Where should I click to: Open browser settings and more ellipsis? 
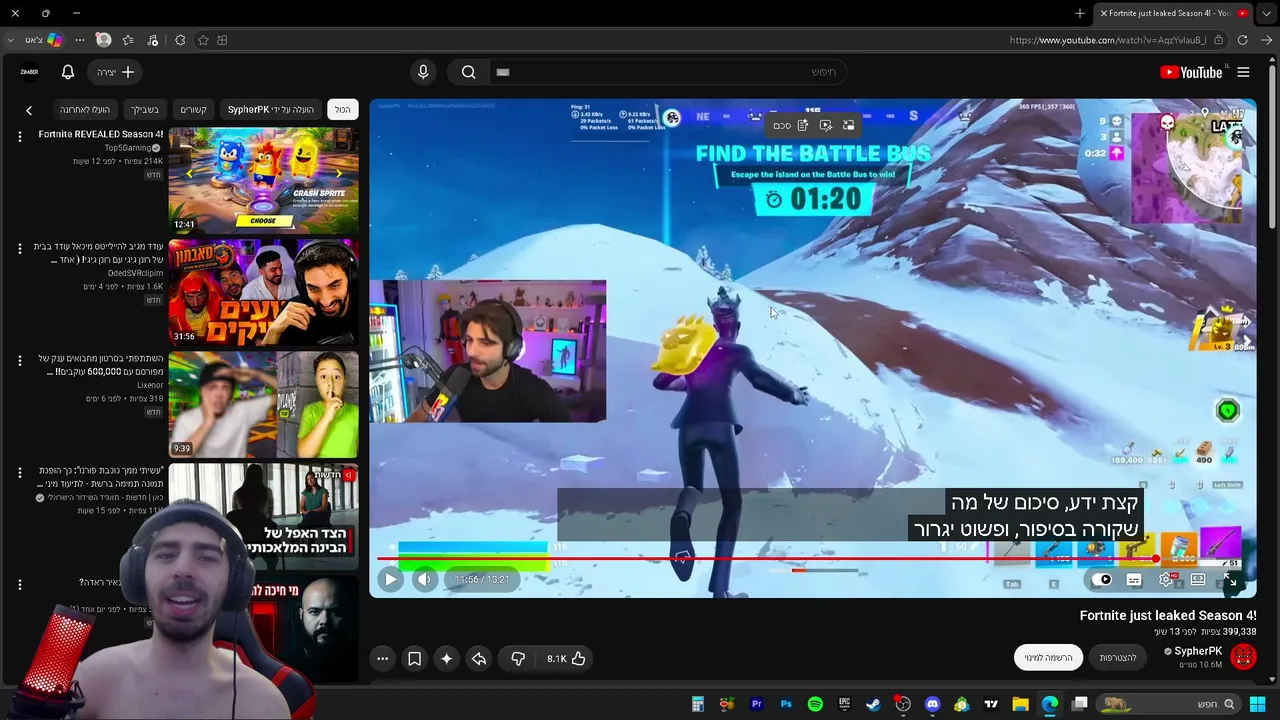80,40
